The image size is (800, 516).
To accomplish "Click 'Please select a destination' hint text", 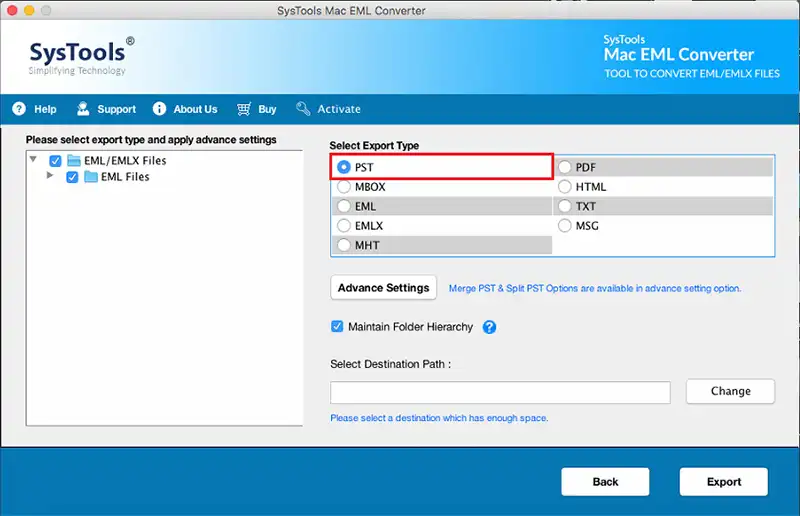I will [x=439, y=418].
